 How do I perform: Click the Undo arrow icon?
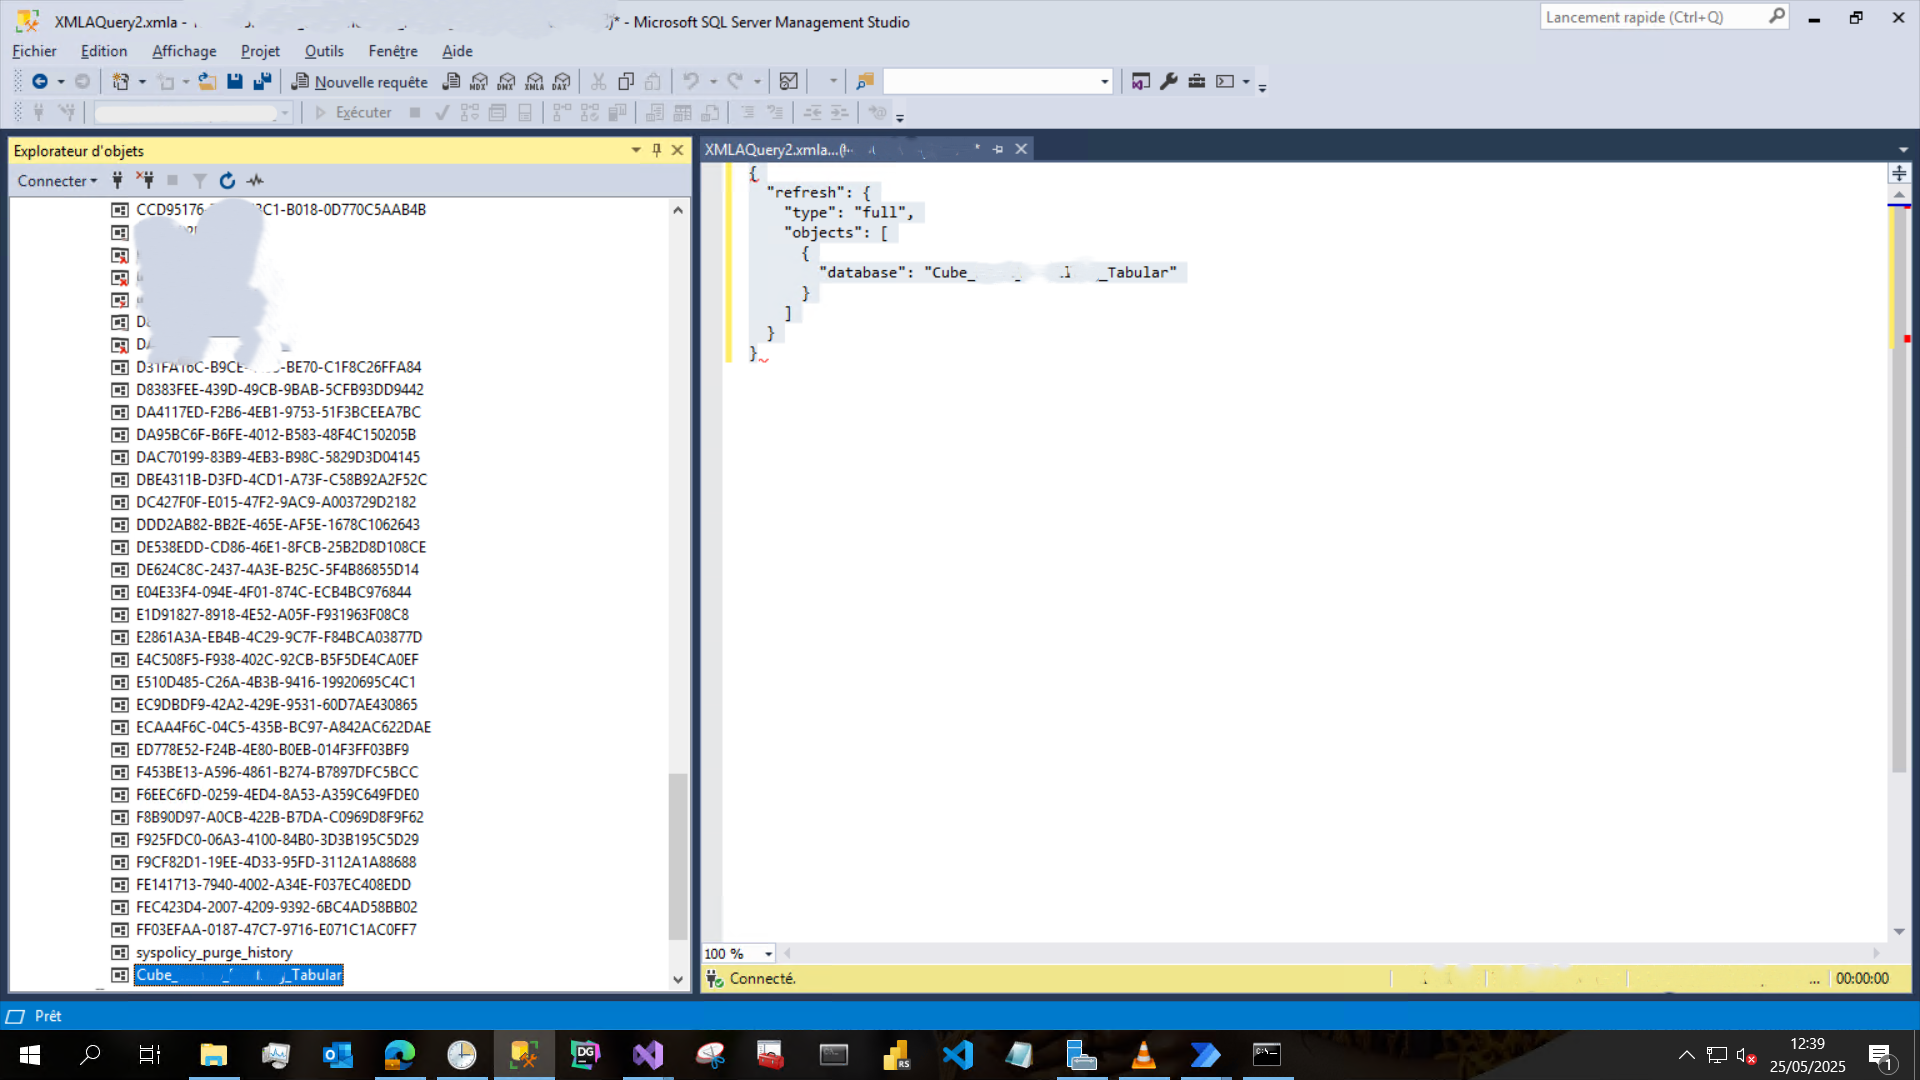[x=691, y=82]
